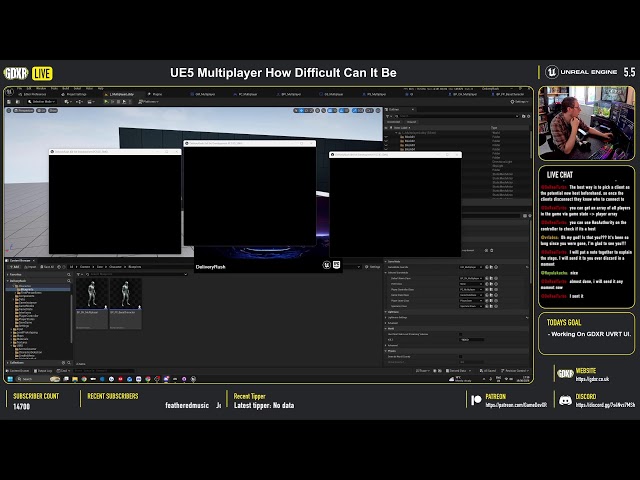Click the console command input field
The width and height of the screenshot is (640, 480).
(104, 371)
